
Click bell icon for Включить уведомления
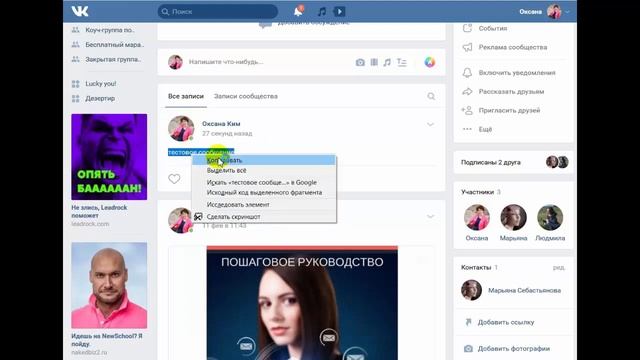click(467, 73)
